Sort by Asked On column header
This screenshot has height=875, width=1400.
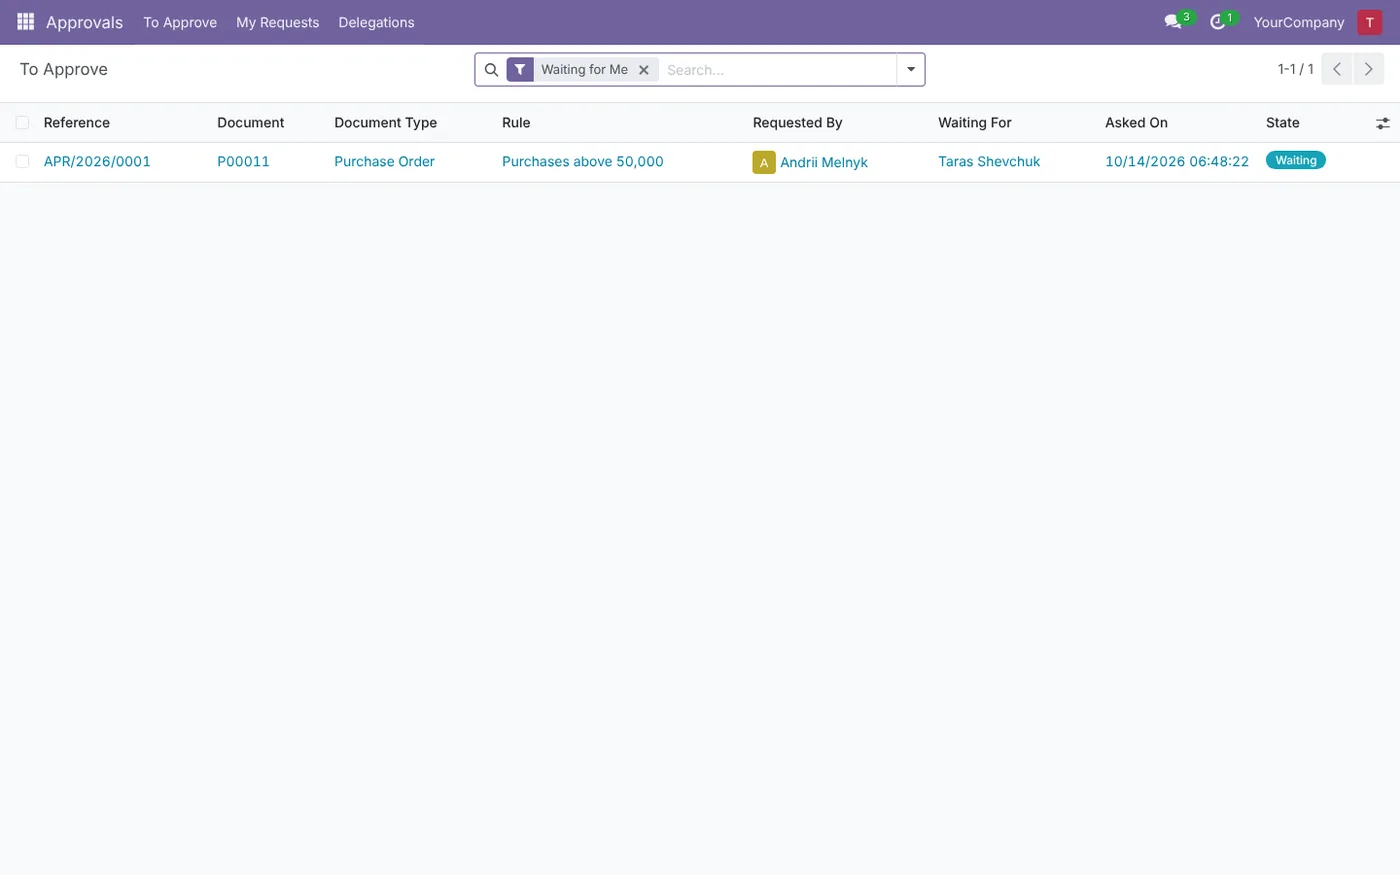1136,123
